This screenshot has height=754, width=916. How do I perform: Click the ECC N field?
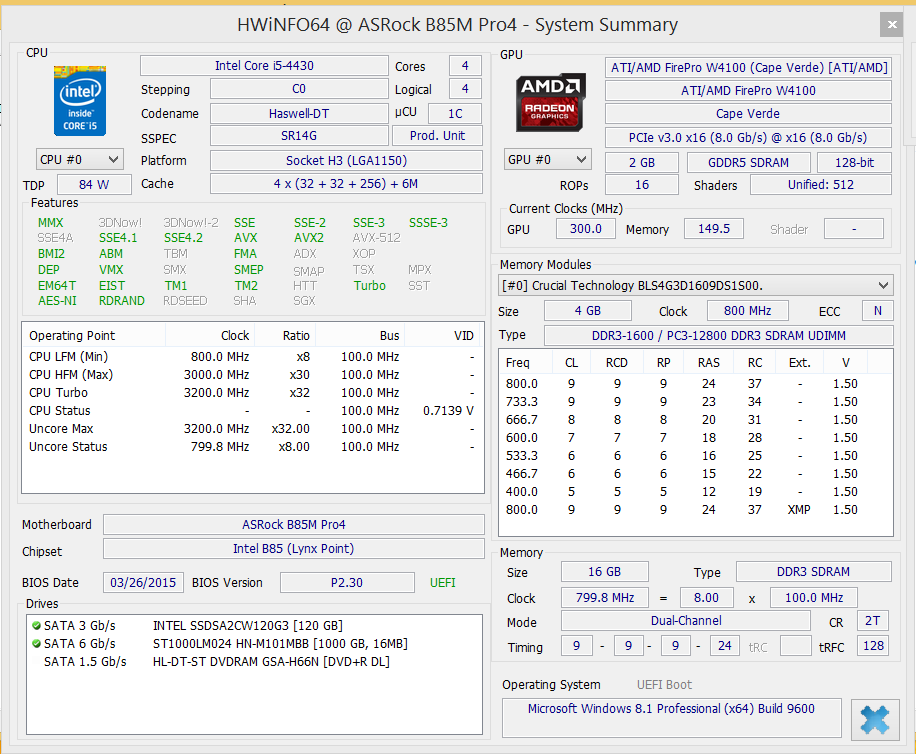pyautogui.click(x=877, y=311)
